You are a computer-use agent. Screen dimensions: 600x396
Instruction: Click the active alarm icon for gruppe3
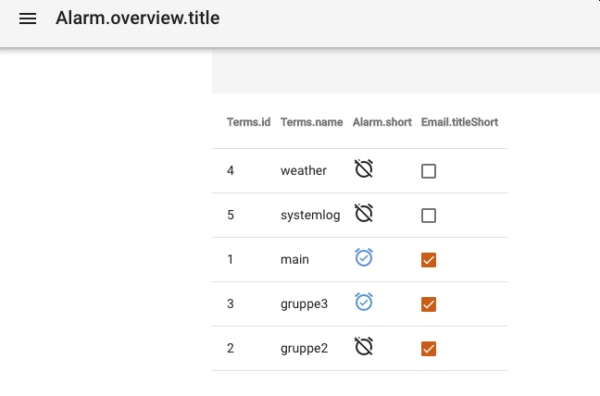(x=364, y=302)
